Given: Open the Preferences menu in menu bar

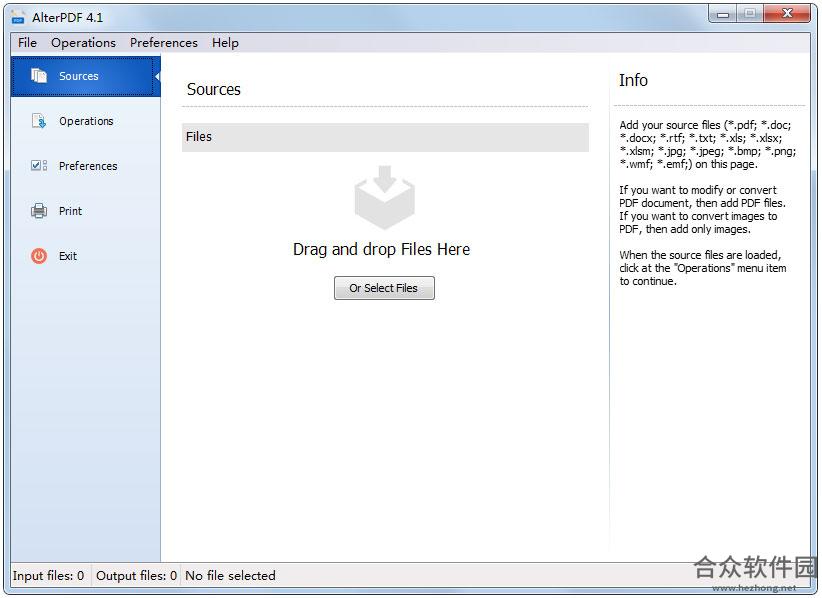Looking at the screenshot, I should (164, 42).
